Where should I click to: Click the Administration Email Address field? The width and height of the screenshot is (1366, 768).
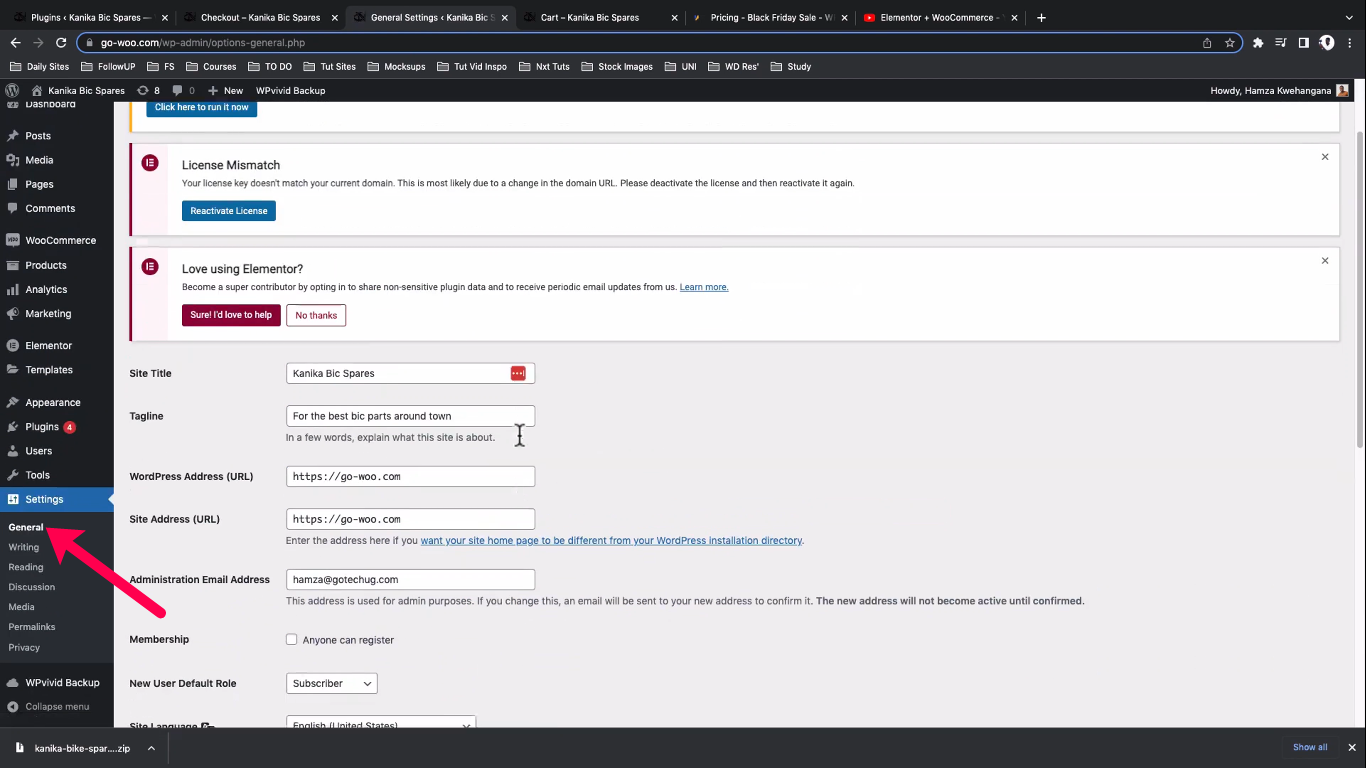tap(410, 580)
